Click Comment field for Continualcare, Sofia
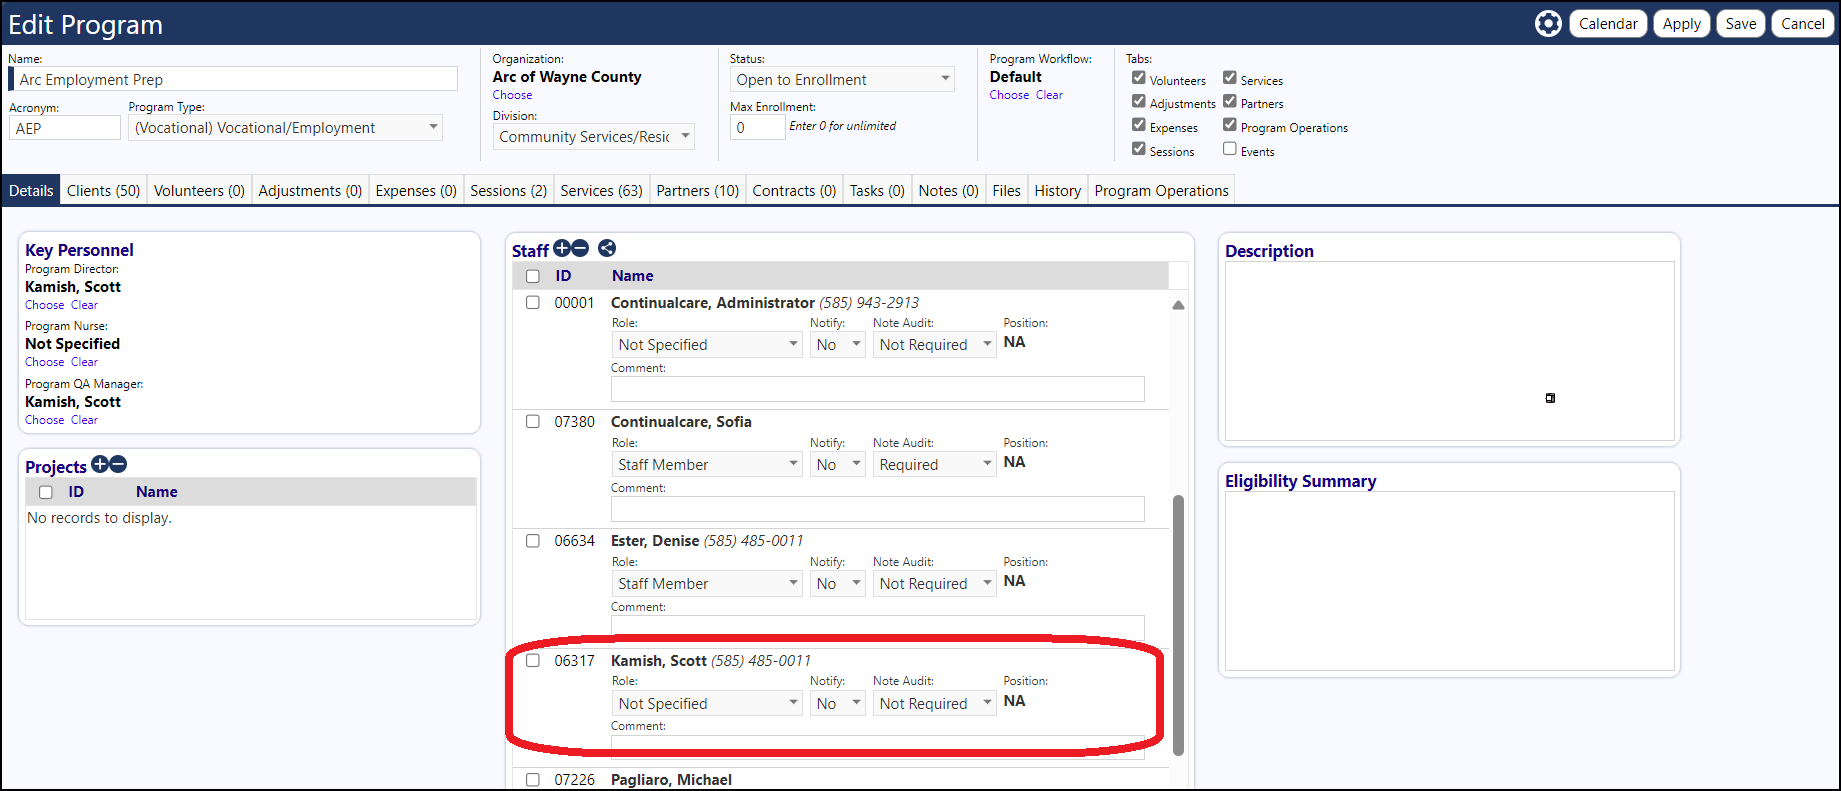 (x=878, y=509)
